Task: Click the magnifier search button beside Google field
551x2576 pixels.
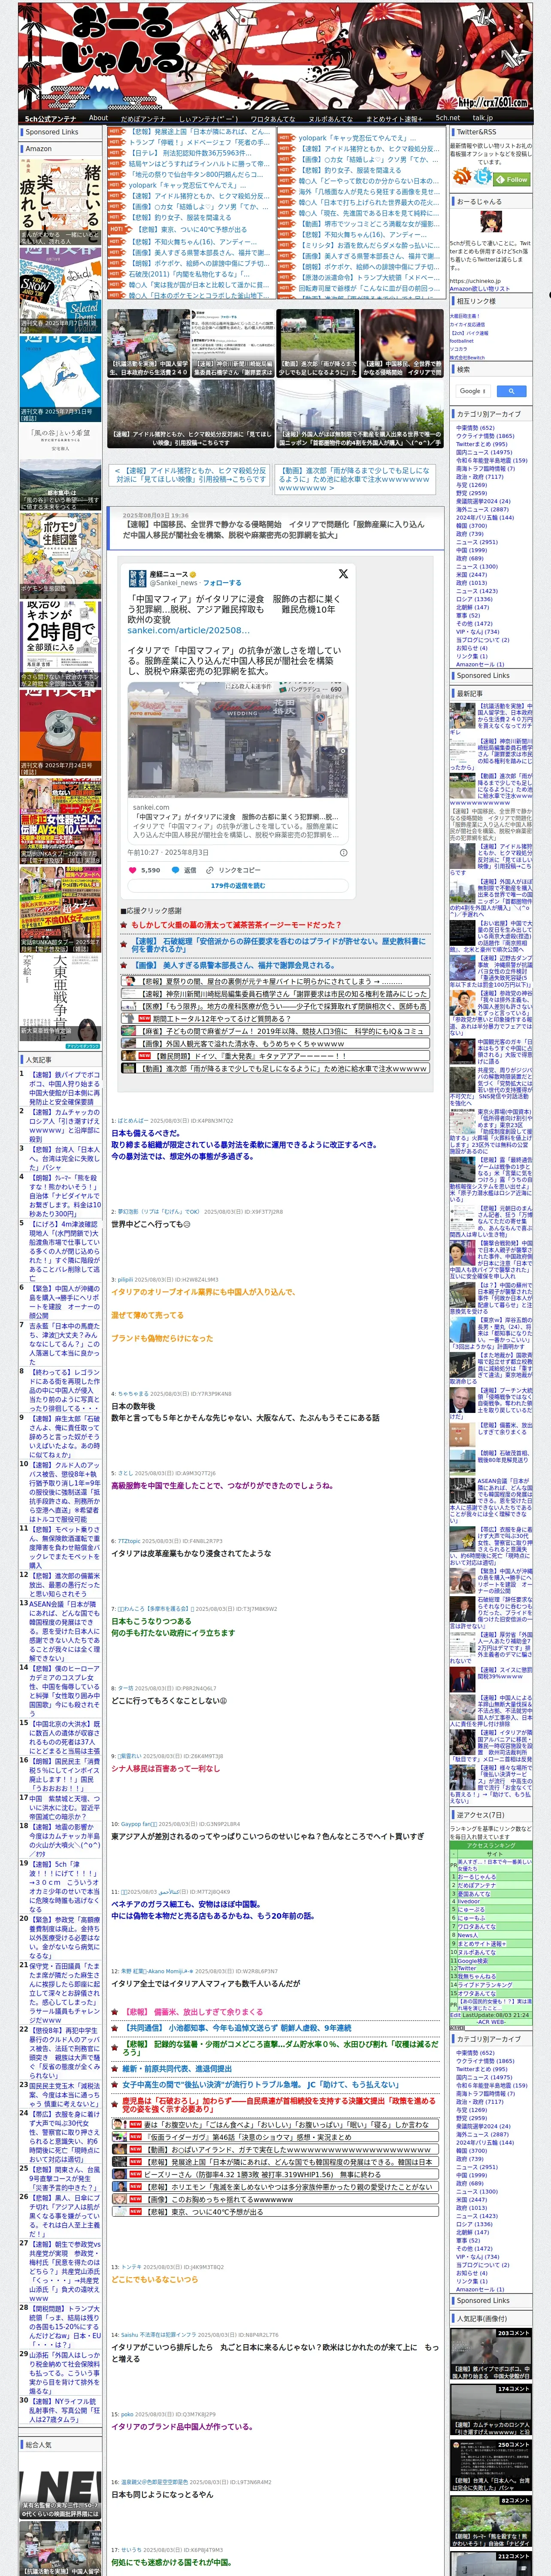Action: click(511, 391)
